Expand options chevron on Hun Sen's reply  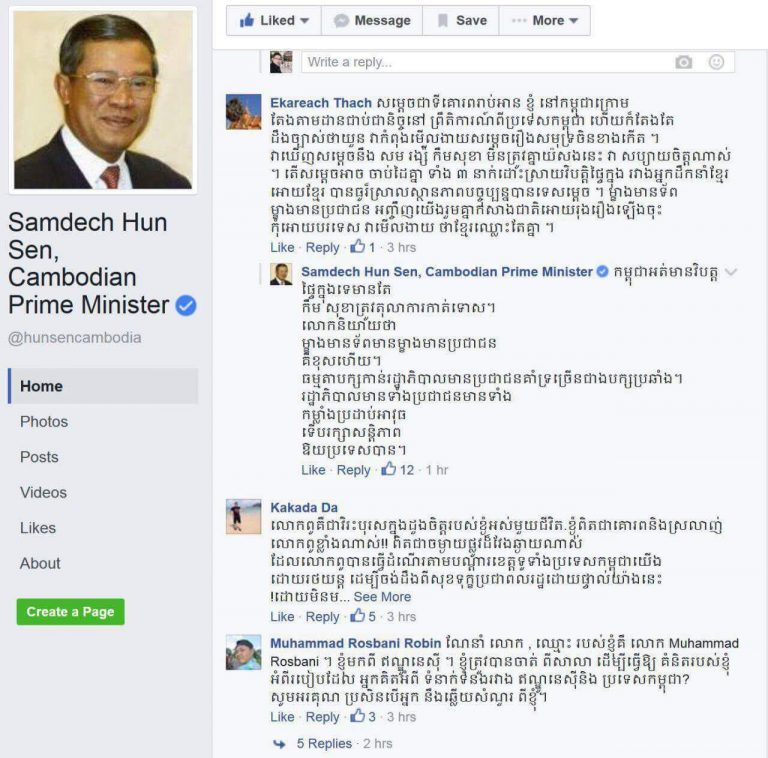coord(730,272)
